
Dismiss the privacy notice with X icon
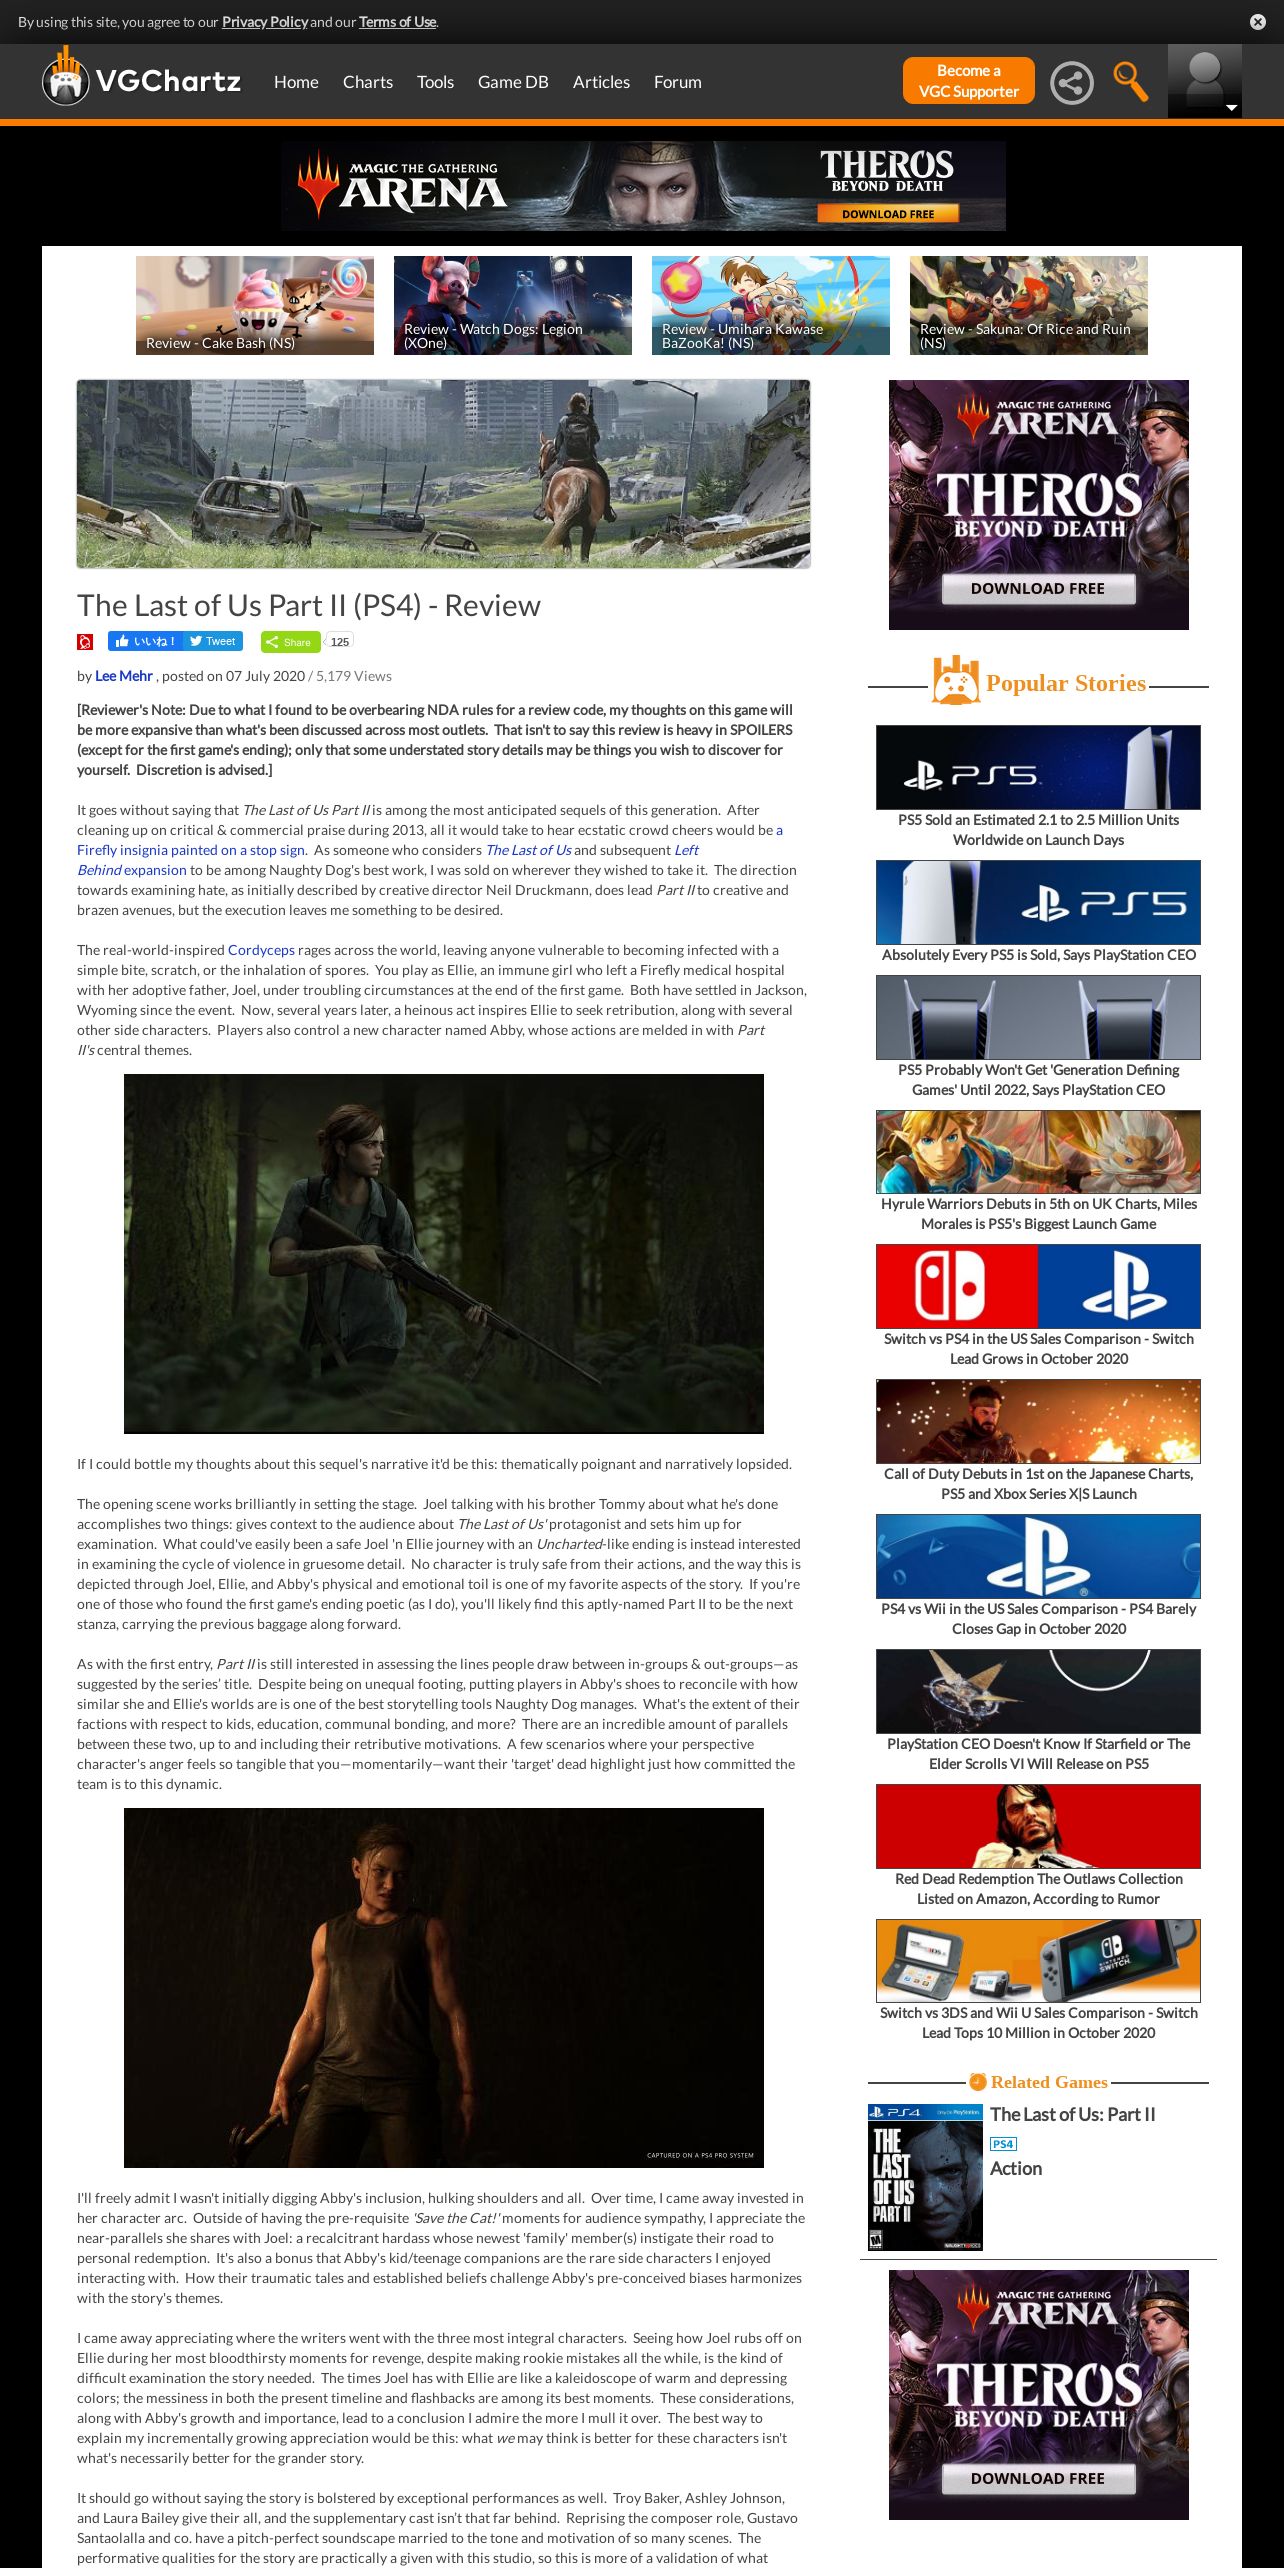pyautogui.click(x=1258, y=22)
